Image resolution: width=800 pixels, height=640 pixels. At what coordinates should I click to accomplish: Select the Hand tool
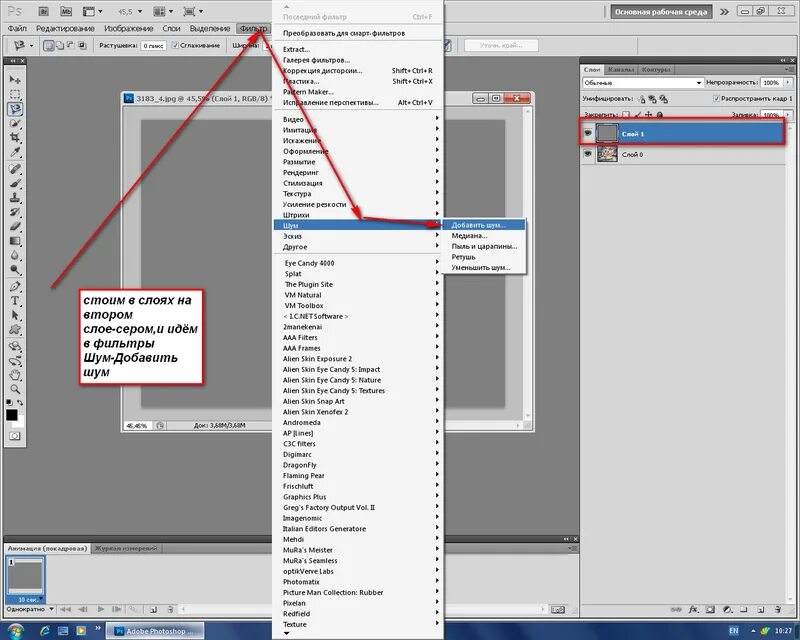click(x=15, y=375)
